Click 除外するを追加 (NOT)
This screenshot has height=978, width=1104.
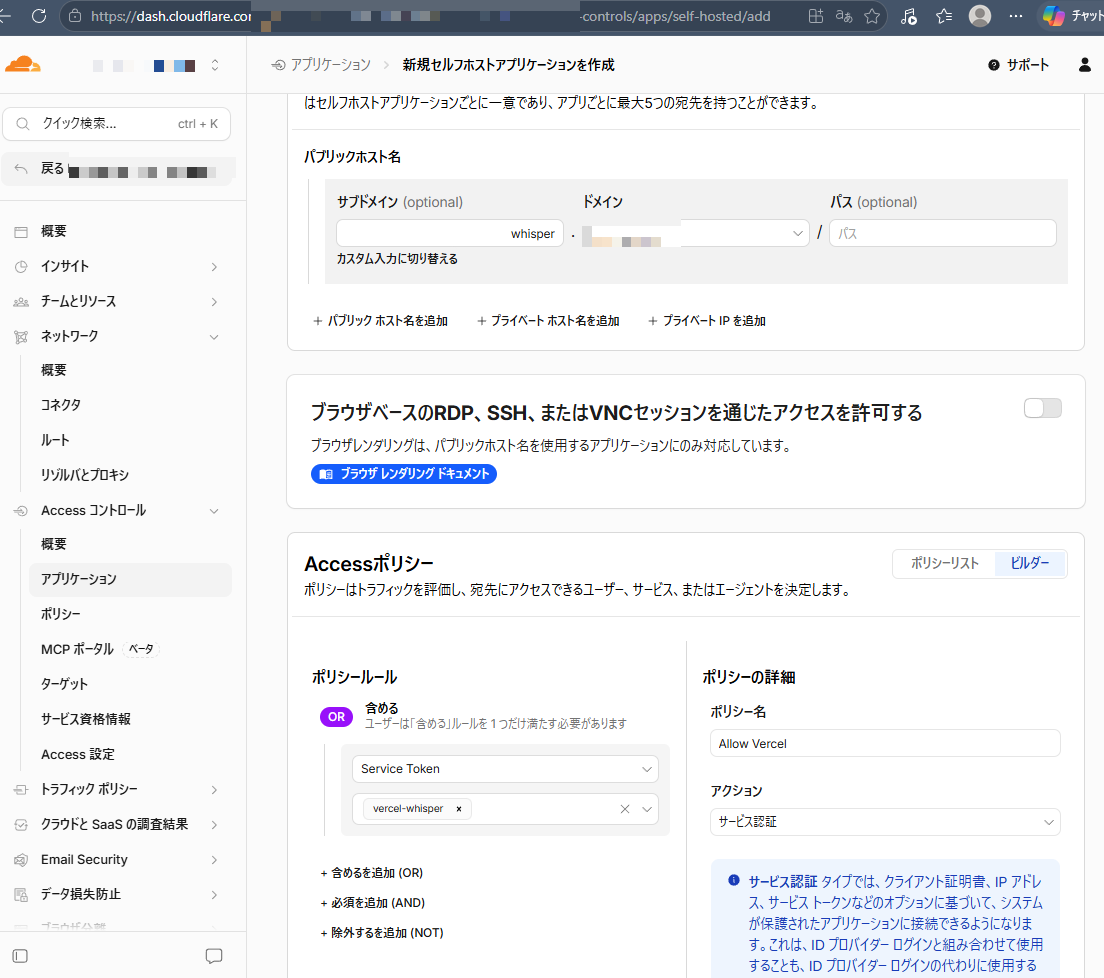(x=382, y=933)
